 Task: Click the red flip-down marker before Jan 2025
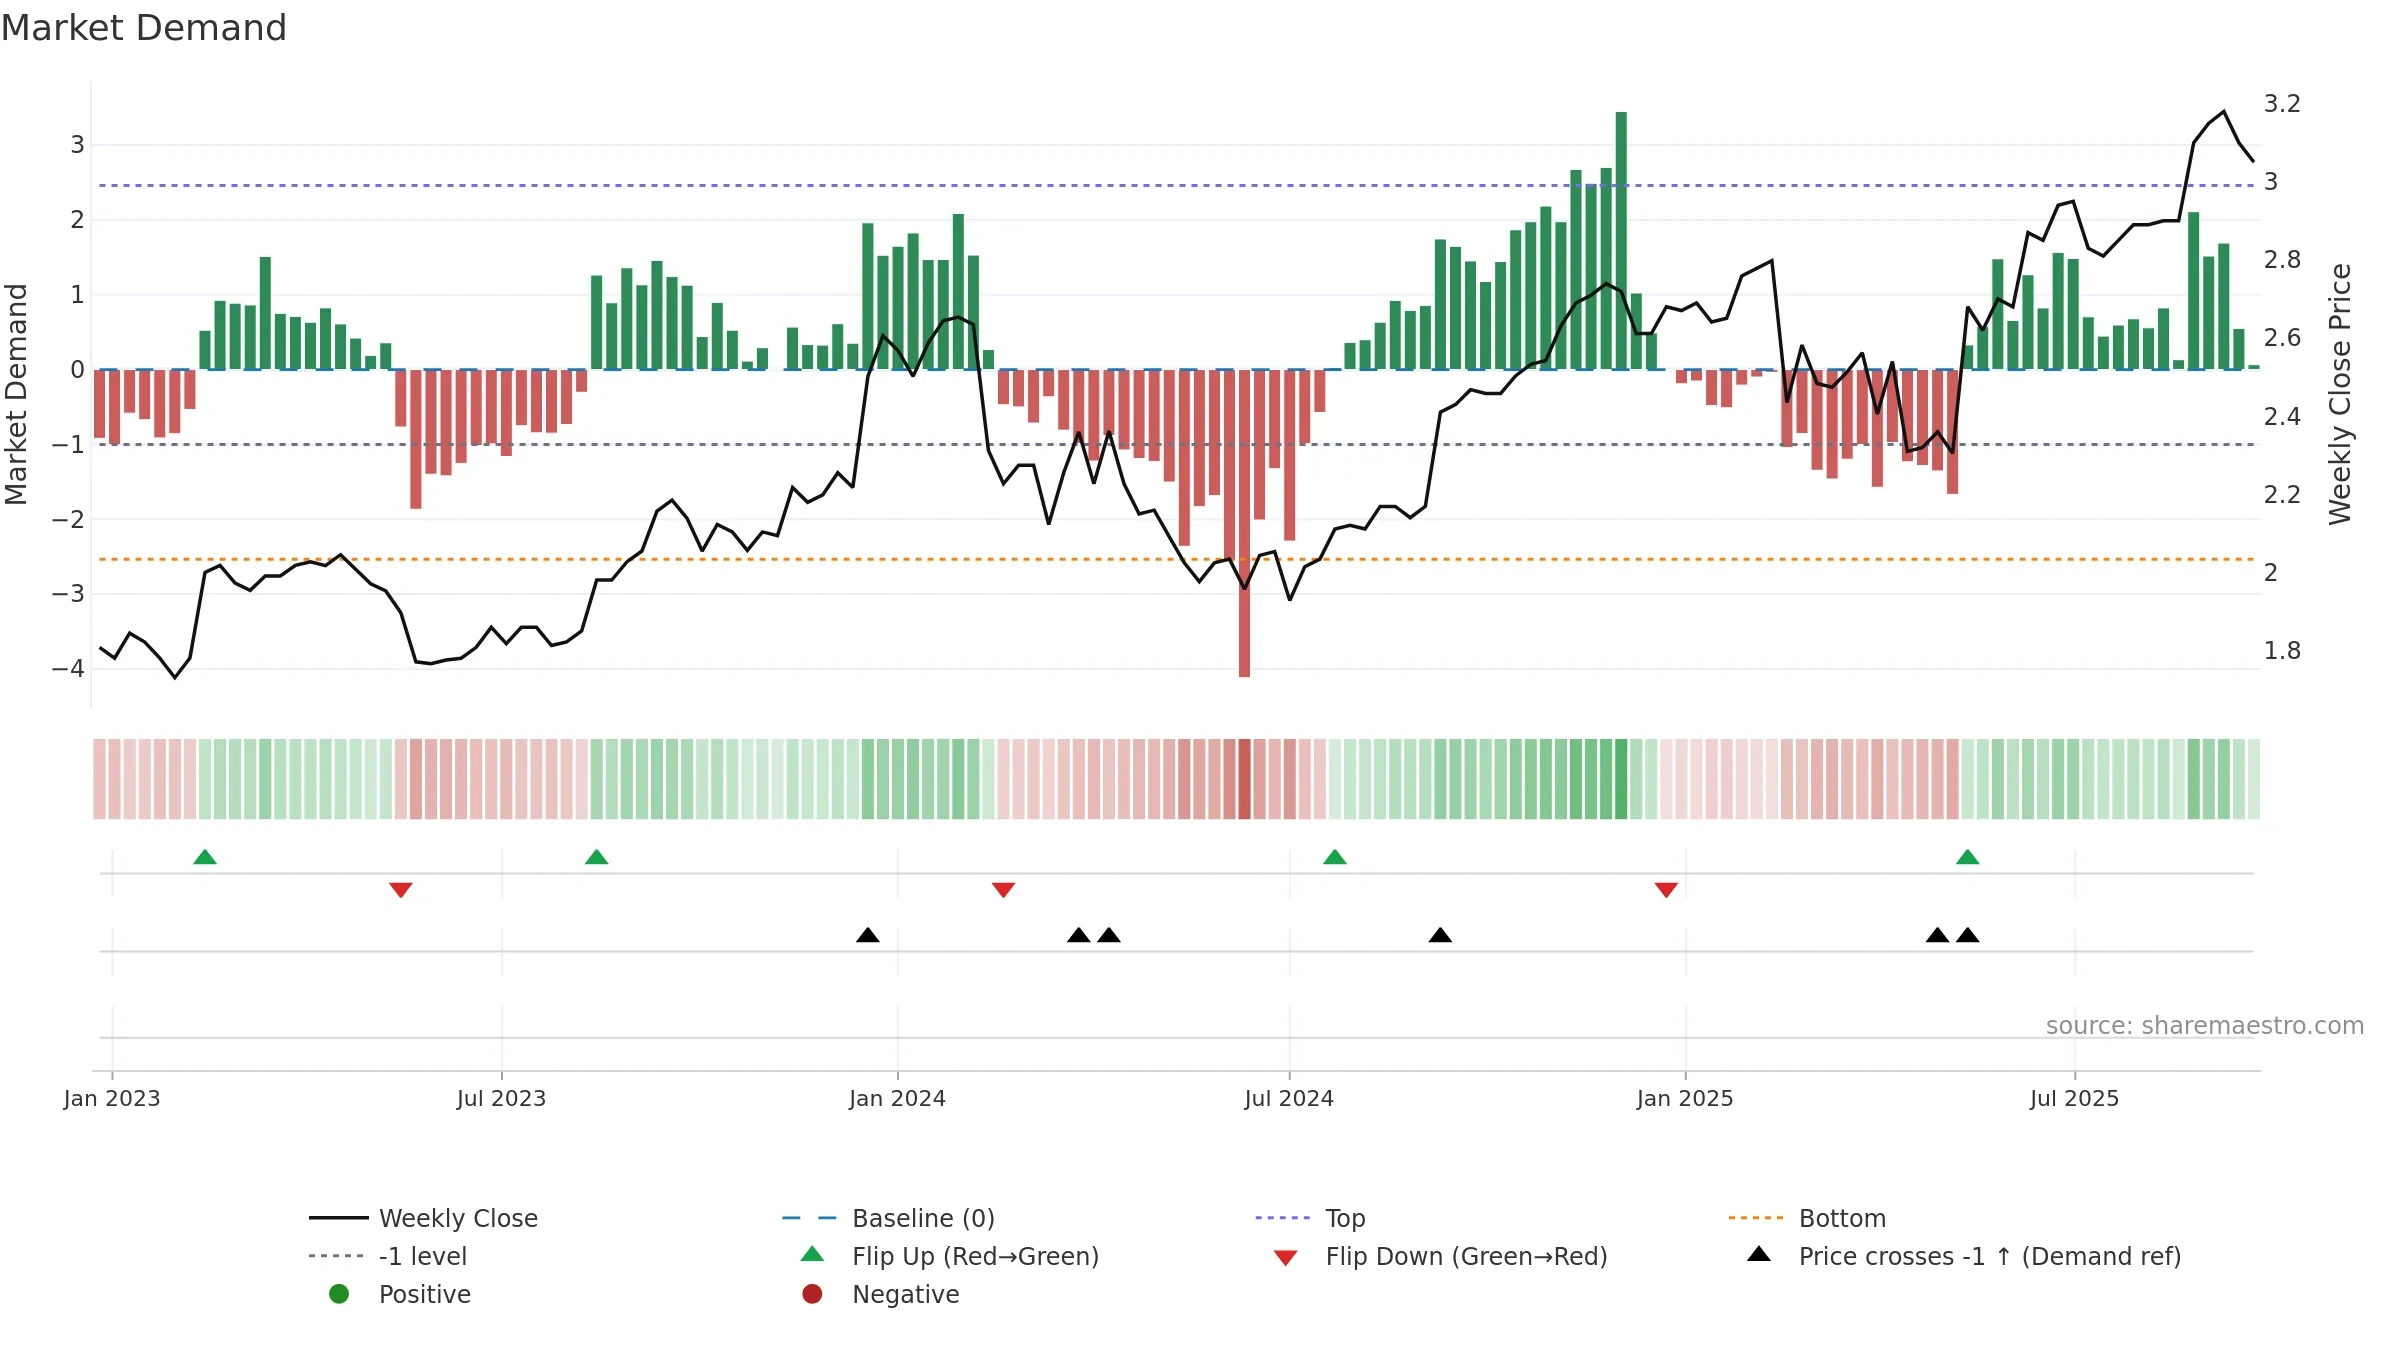[x=1666, y=890]
